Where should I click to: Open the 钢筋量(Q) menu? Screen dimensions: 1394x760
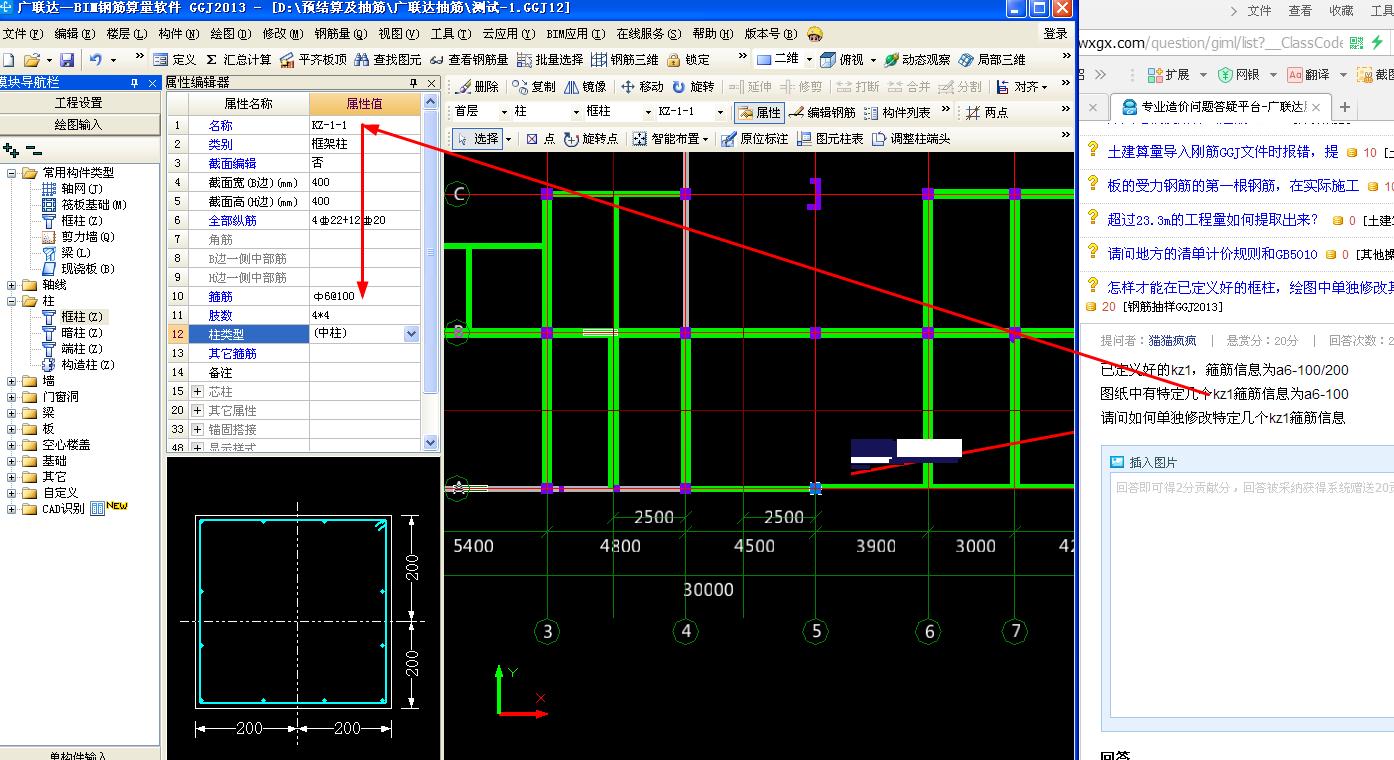(340, 34)
